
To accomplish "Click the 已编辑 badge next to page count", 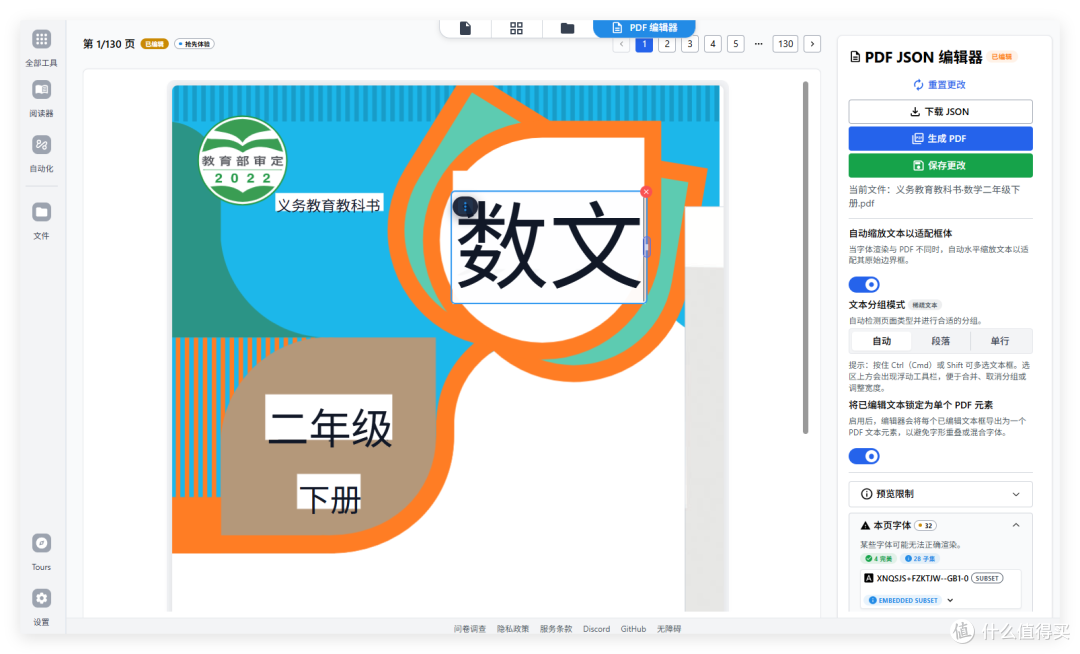I will [x=155, y=44].
